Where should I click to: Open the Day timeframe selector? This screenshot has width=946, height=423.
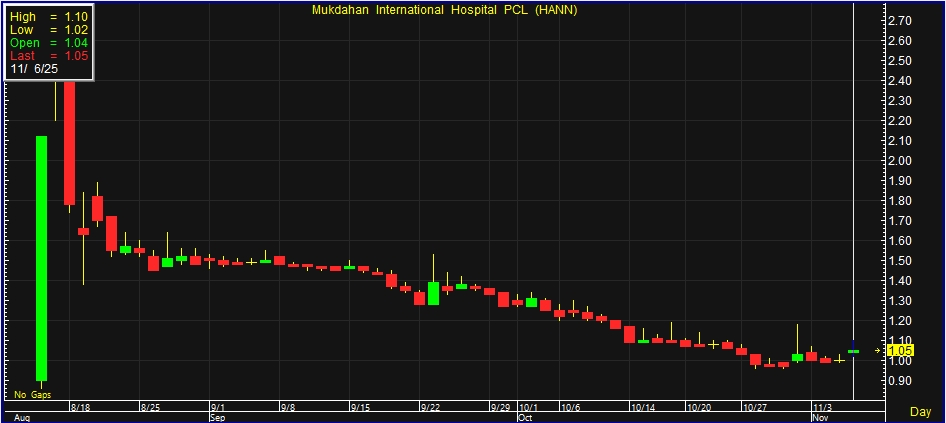click(x=920, y=412)
